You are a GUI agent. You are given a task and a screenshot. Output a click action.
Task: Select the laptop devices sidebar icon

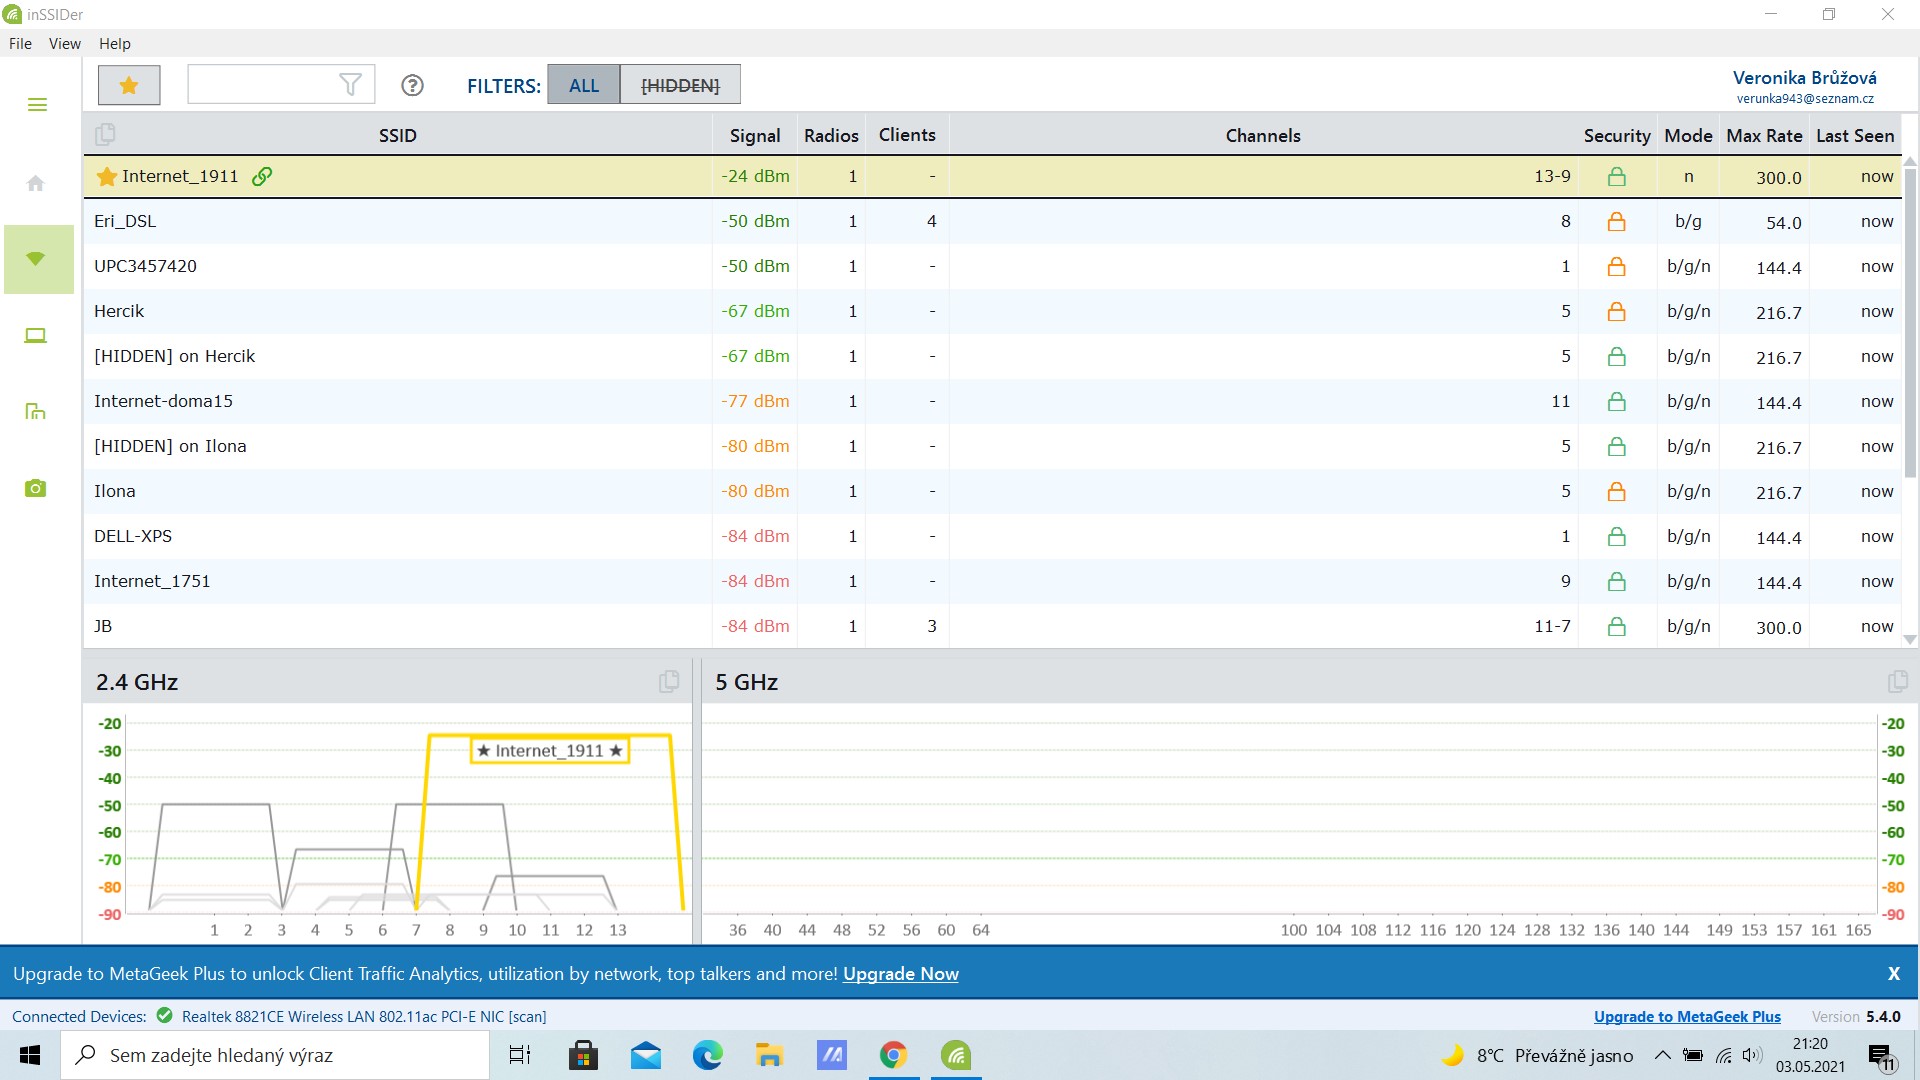click(x=36, y=335)
